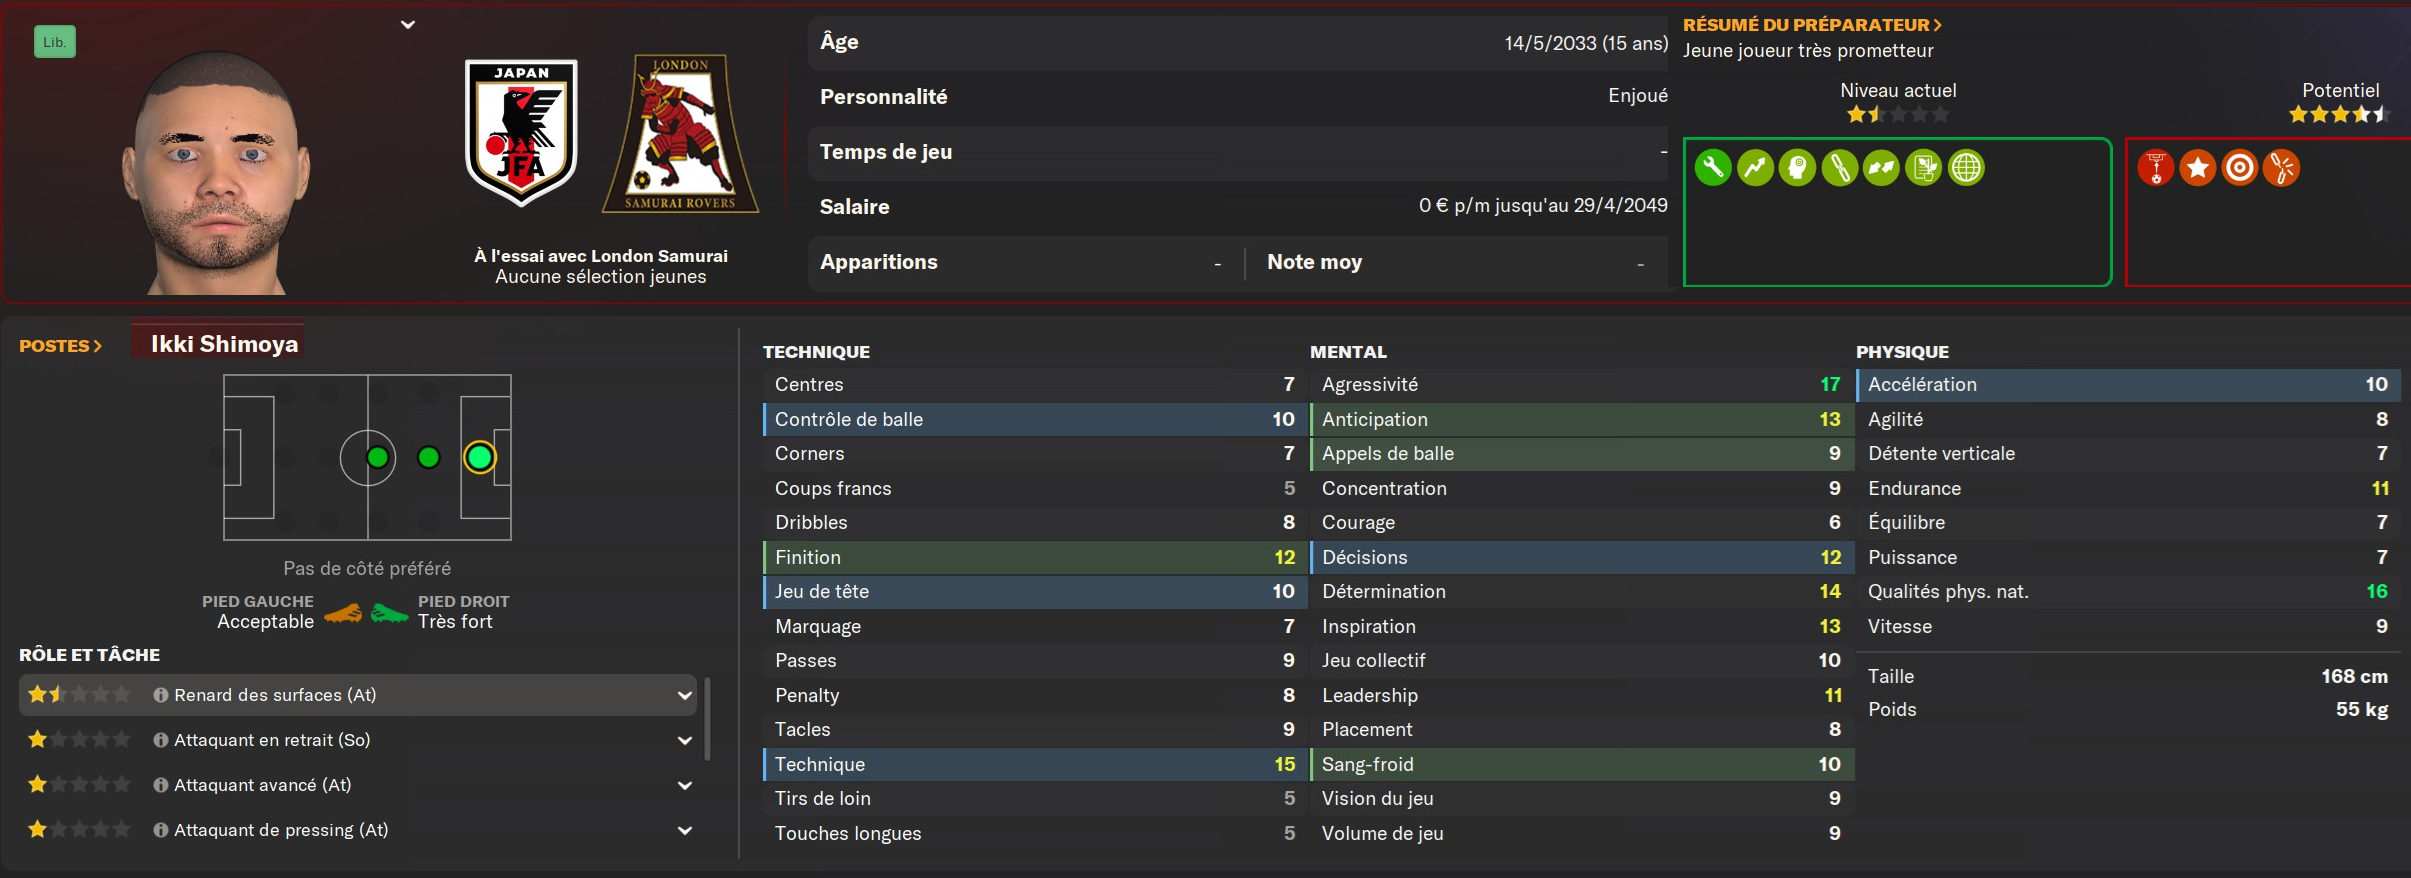
Task: Expand the Renard des surfaces role dropdown
Action: click(x=685, y=695)
